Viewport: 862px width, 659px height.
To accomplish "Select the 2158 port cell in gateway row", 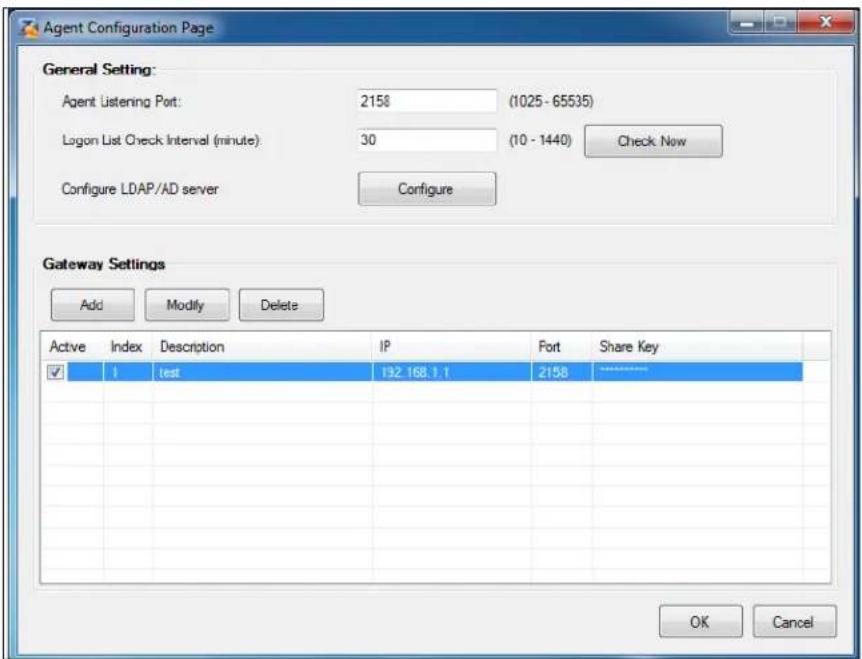I will (x=561, y=372).
